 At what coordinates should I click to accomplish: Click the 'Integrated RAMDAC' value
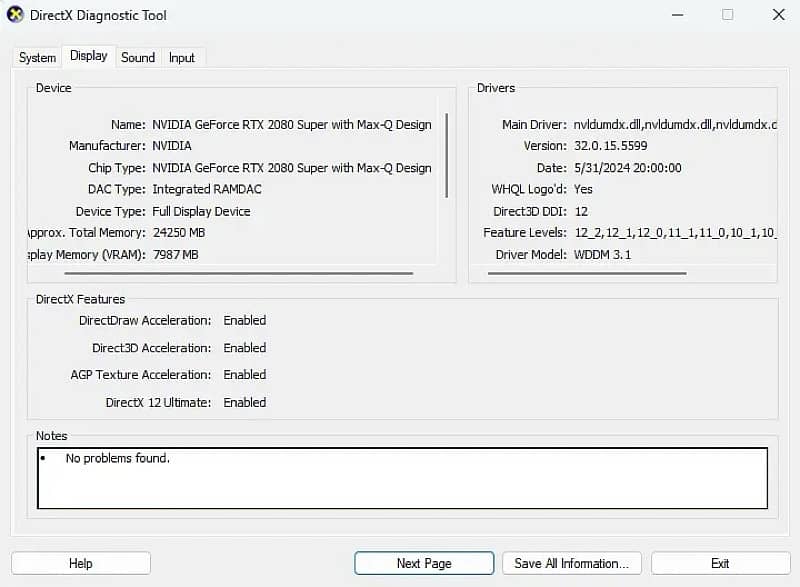(207, 189)
